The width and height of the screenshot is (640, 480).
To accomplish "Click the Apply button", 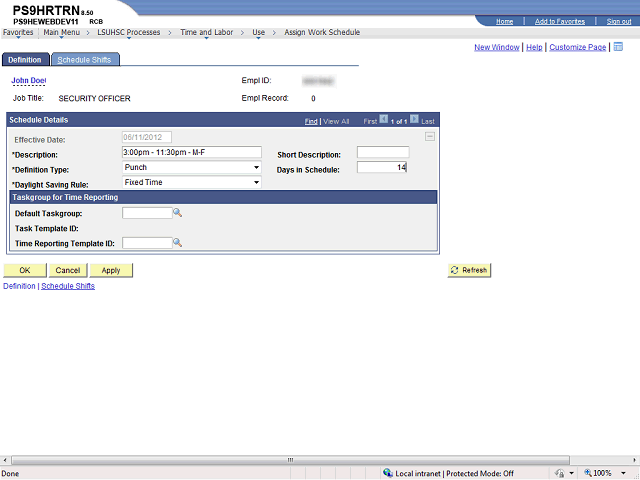I will [111, 270].
